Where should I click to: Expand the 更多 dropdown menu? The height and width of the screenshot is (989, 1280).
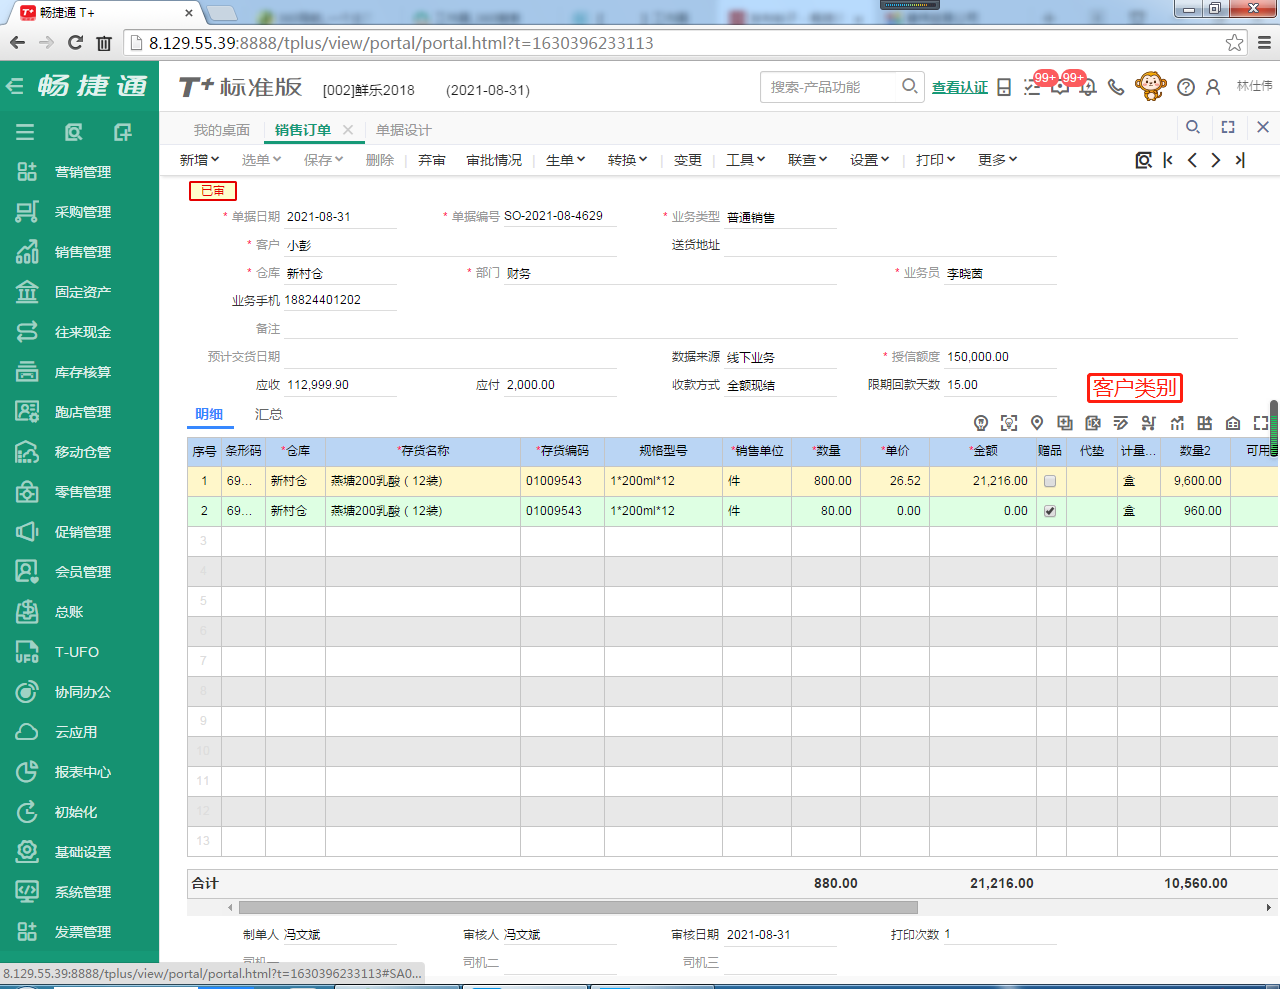(997, 160)
